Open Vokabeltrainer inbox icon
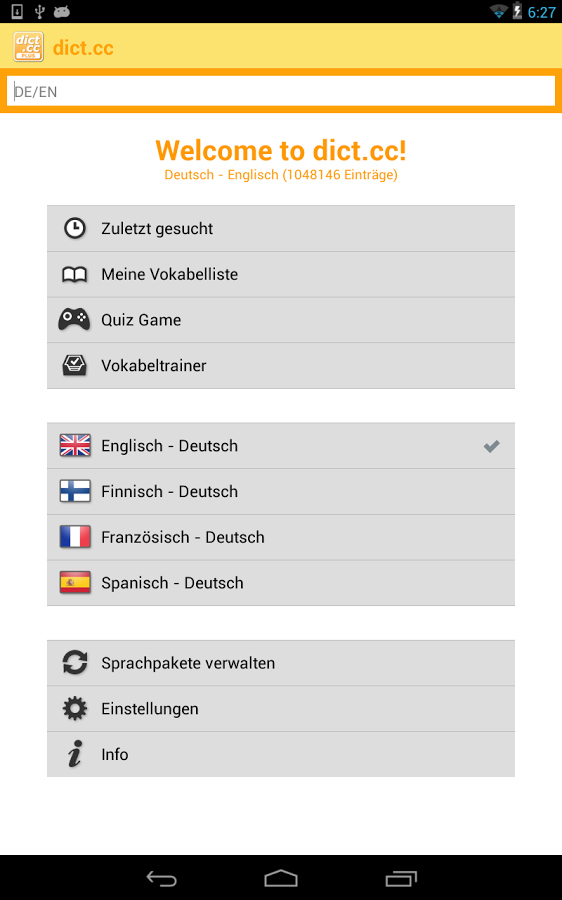 (x=75, y=365)
